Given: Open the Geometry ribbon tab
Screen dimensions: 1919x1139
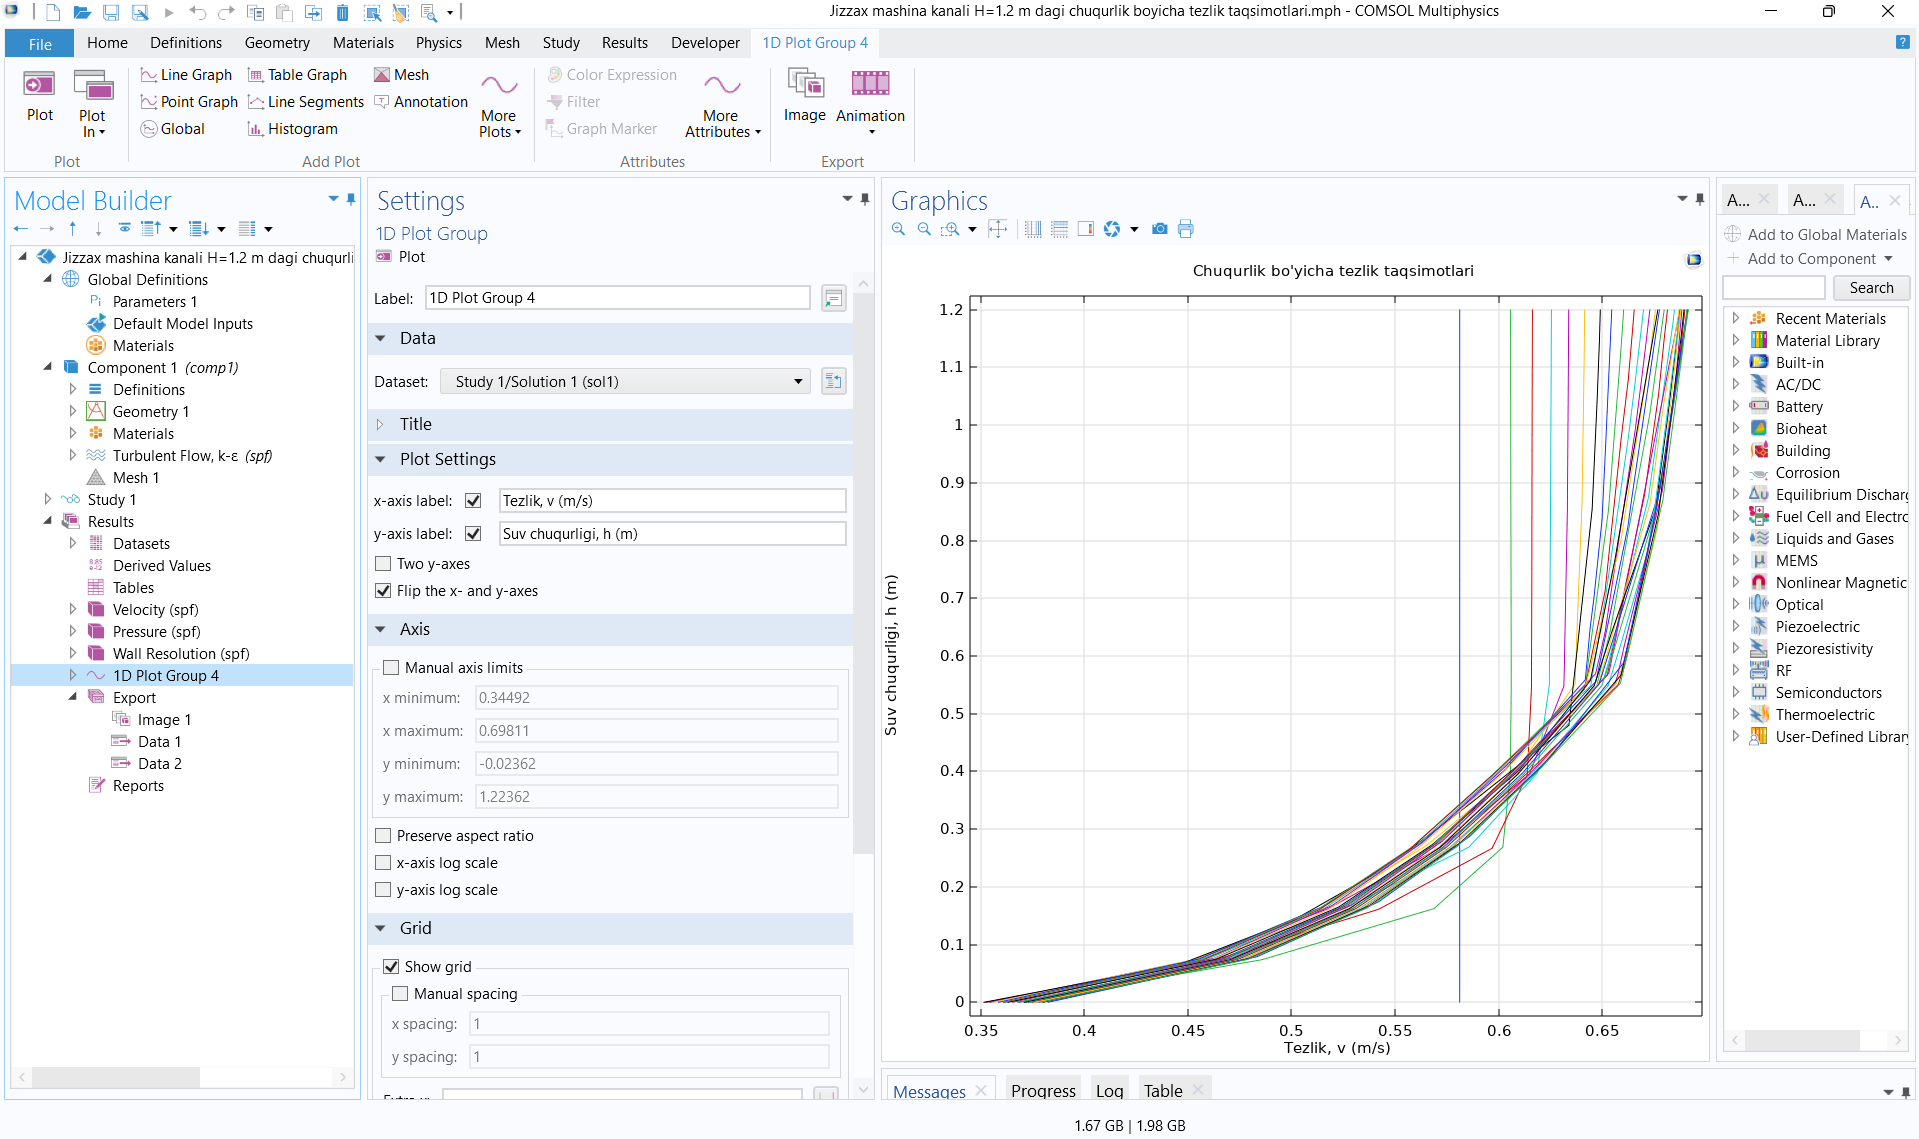Looking at the screenshot, I should [277, 43].
